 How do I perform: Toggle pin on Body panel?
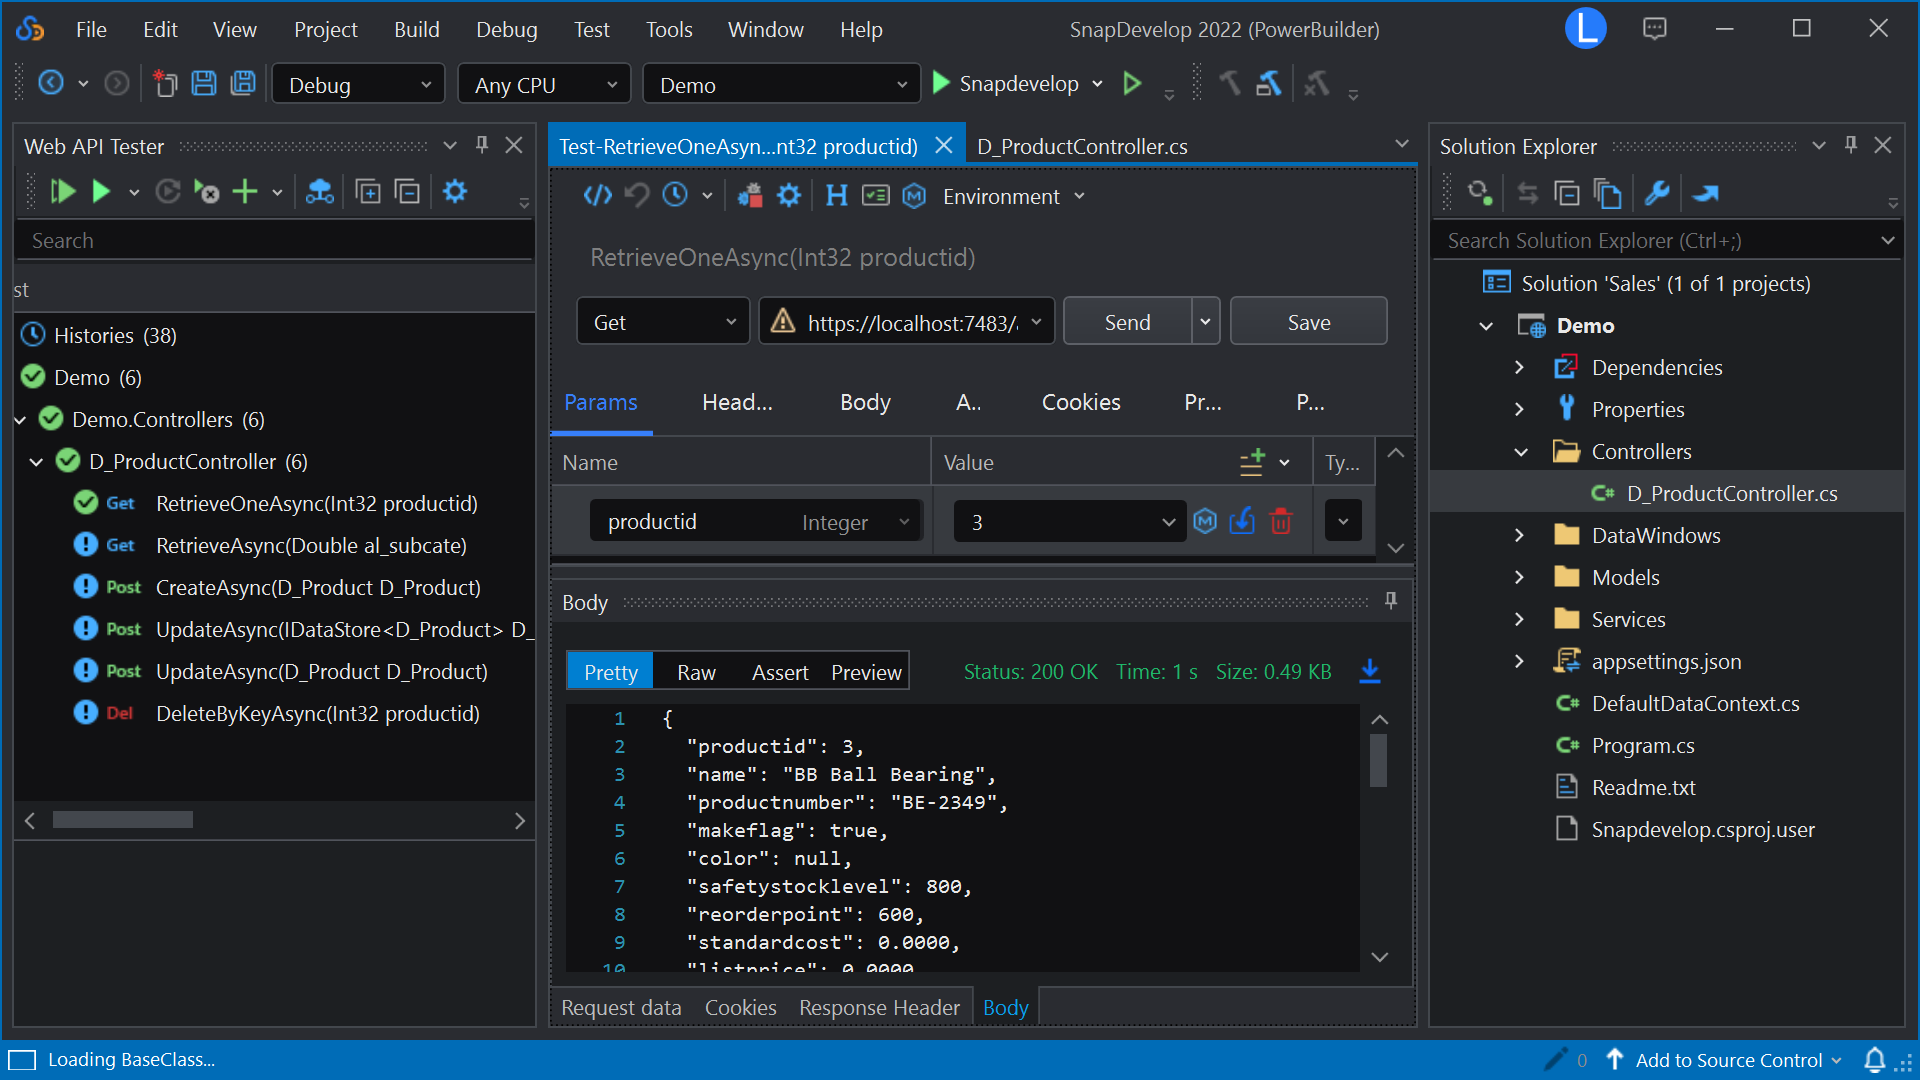pyautogui.click(x=1390, y=601)
